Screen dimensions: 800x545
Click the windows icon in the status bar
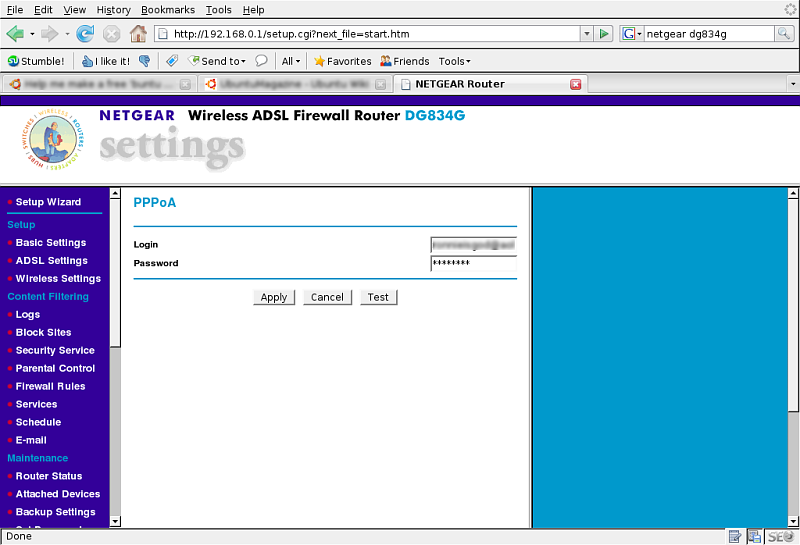(x=755, y=536)
